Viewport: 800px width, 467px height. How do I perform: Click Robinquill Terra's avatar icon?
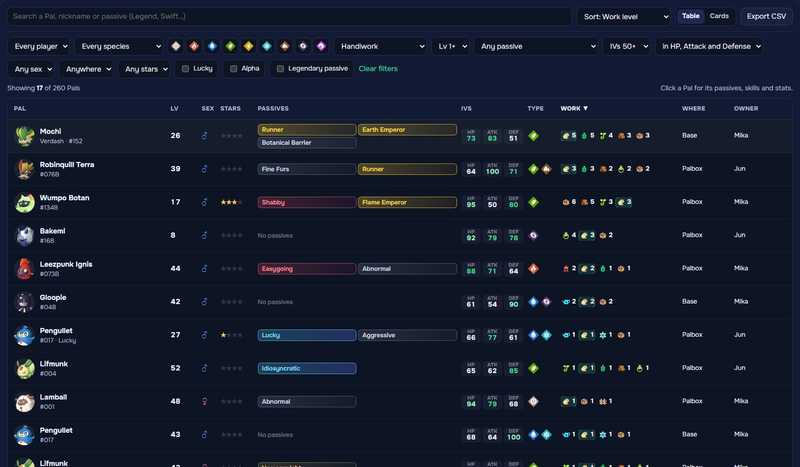click(24, 169)
